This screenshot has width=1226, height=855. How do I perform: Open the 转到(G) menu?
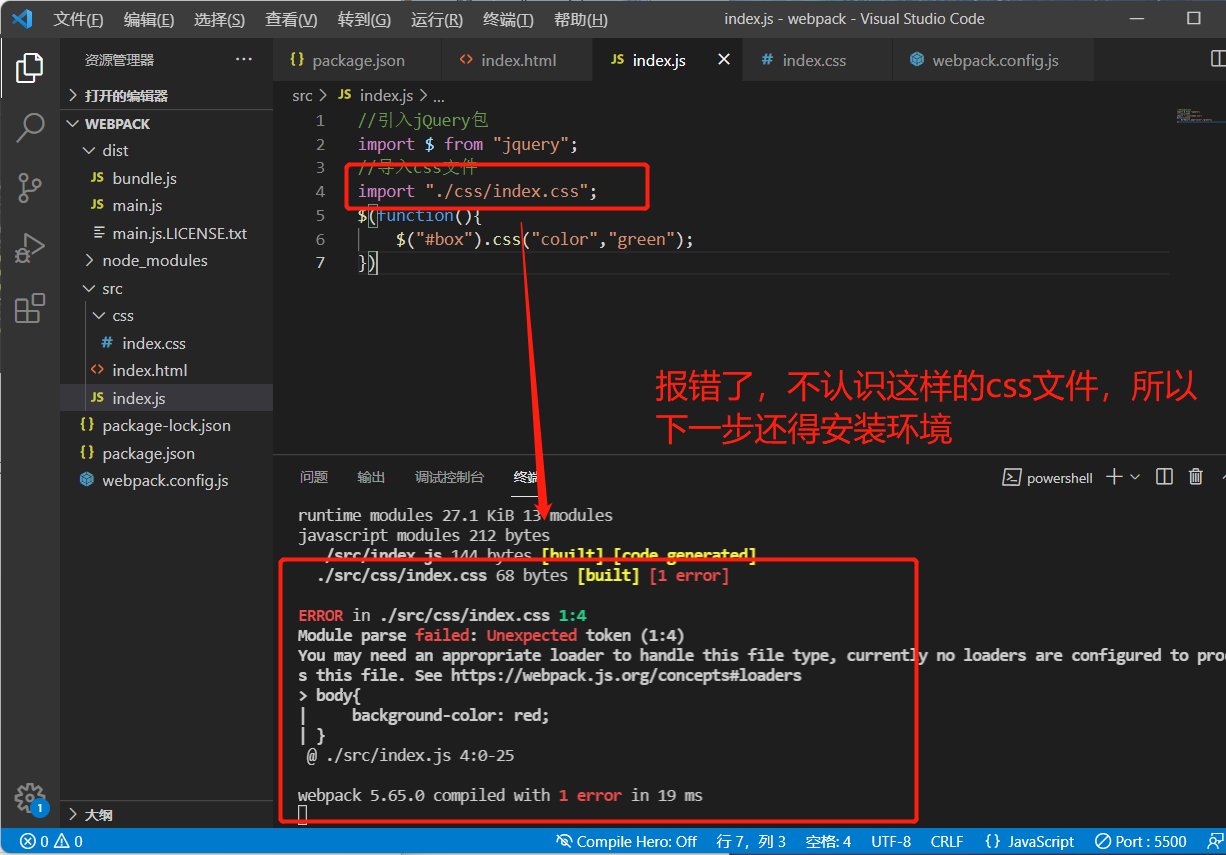(364, 19)
